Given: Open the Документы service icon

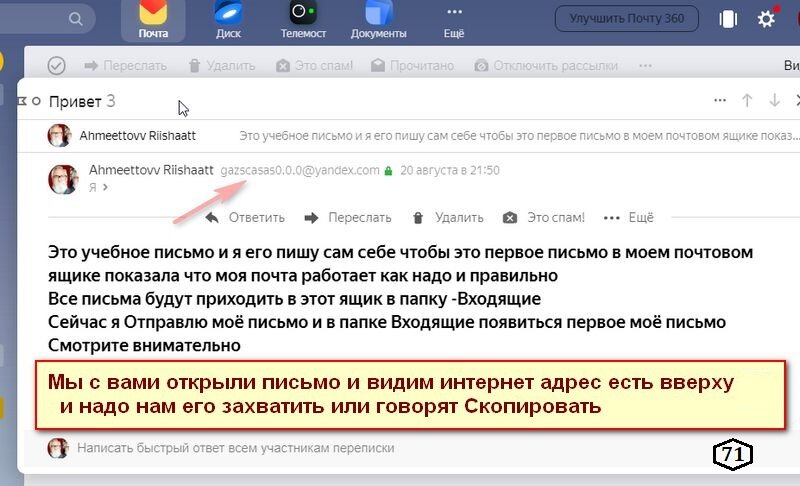Looking at the screenshot, I should [x=379, y=20].
